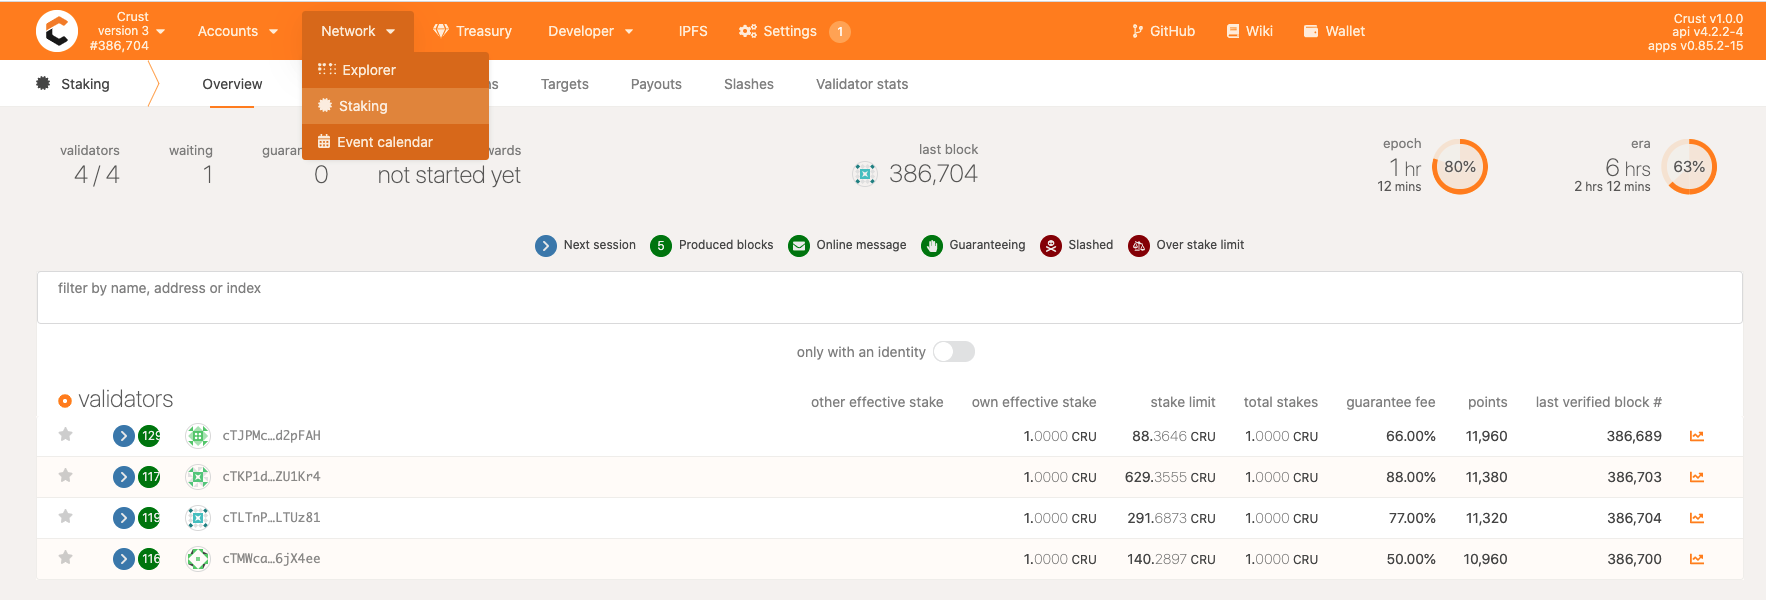
Task: Open the GitHub link
Action: [1163, 31]
